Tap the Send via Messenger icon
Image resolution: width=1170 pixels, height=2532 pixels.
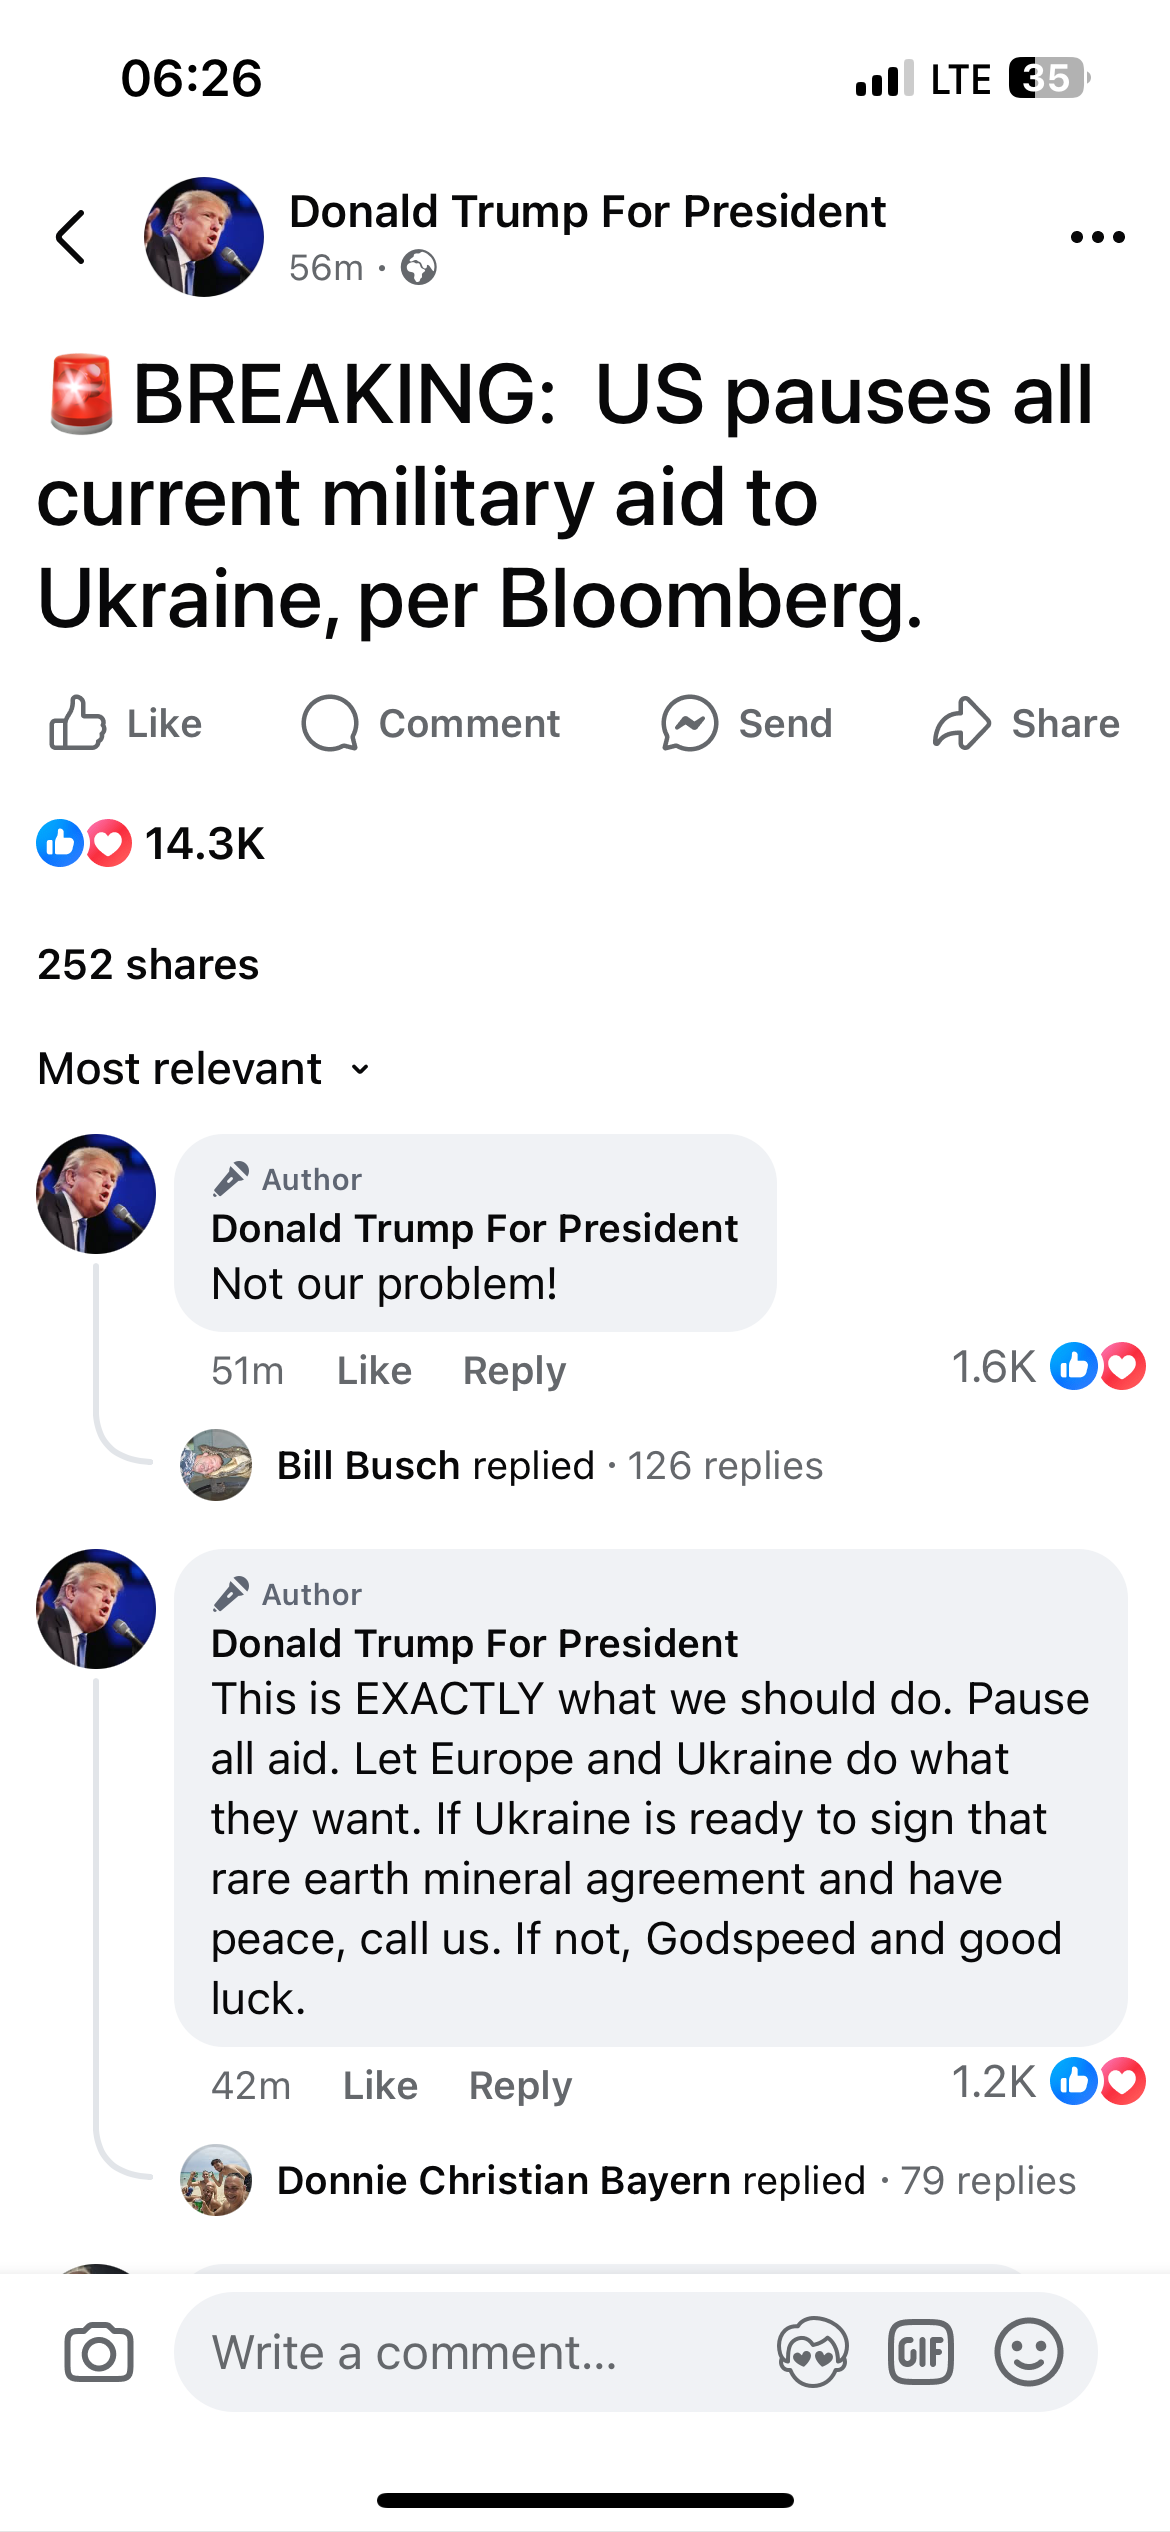tap(690, 723)
